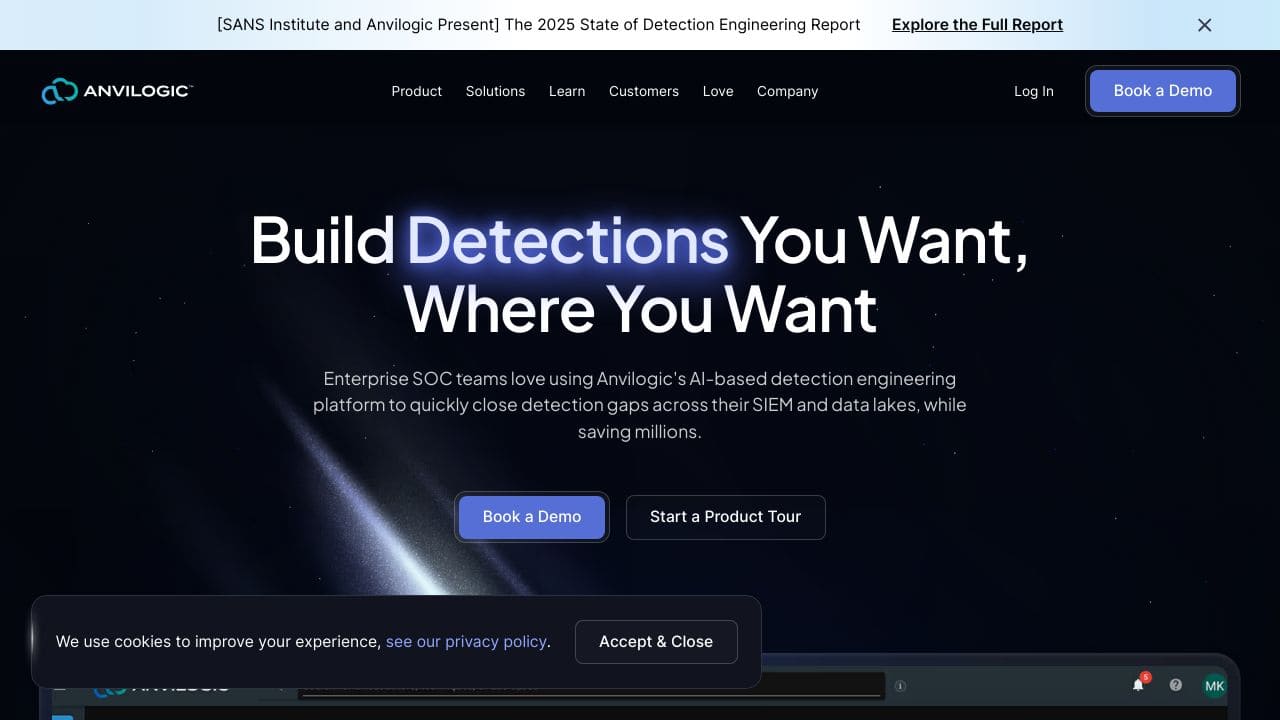This screenshot has height=720, width=1280.
Task: Accept & Close the cookie notice
Action: pos(656,642)
